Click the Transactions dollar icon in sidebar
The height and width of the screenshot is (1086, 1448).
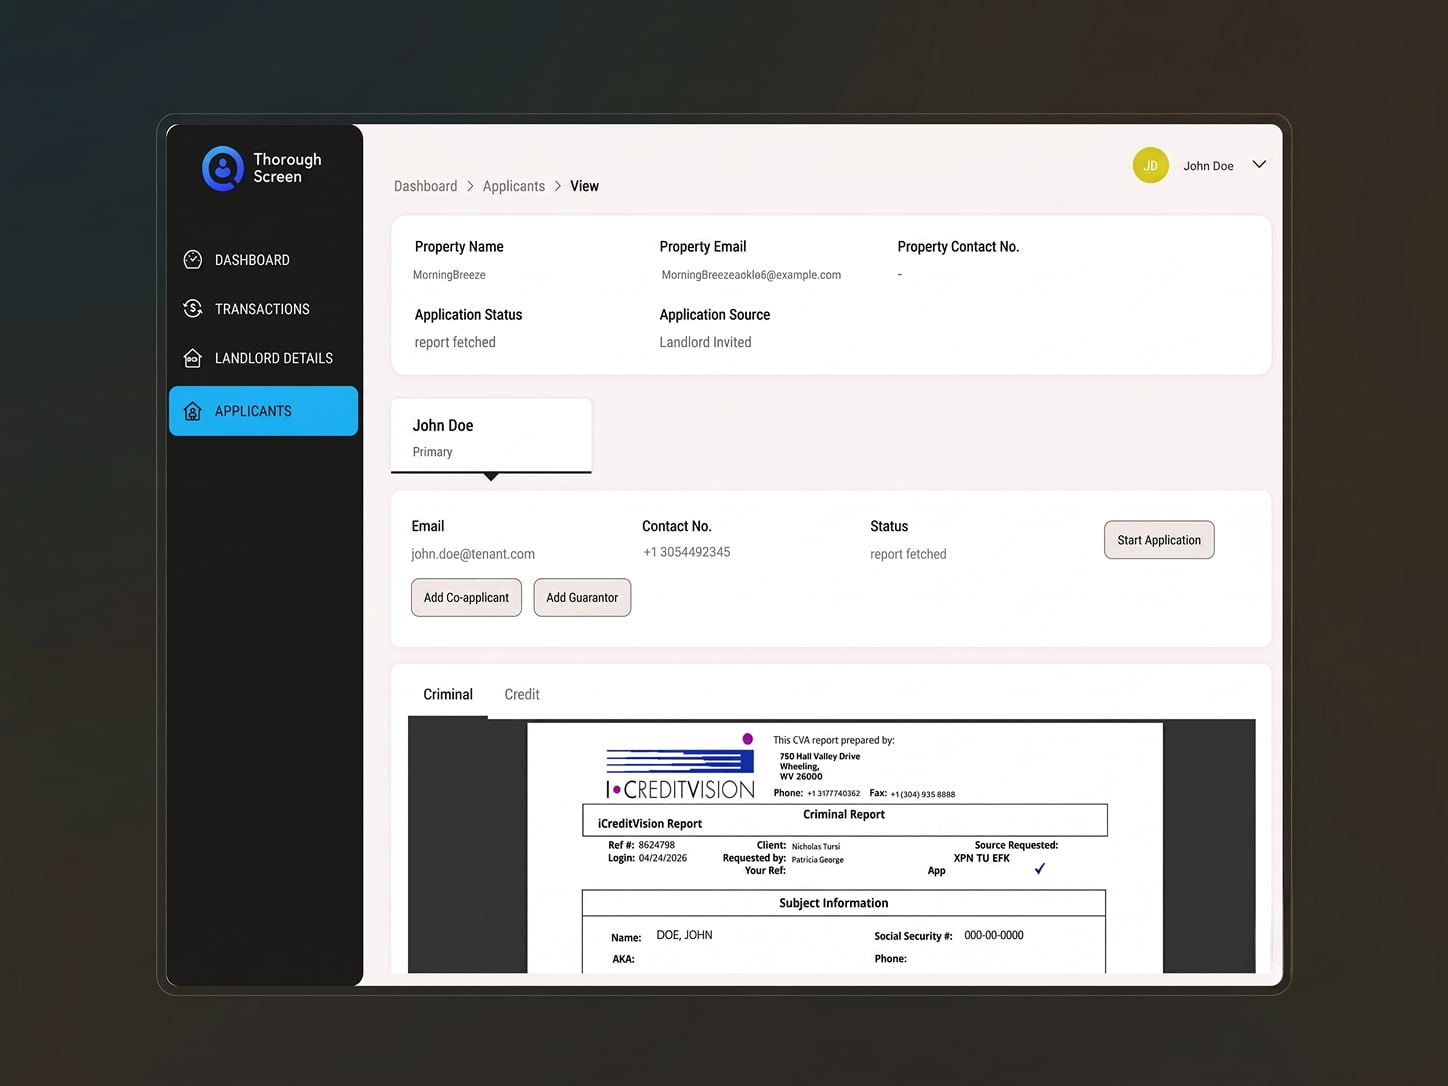click(x=193, y=309)
